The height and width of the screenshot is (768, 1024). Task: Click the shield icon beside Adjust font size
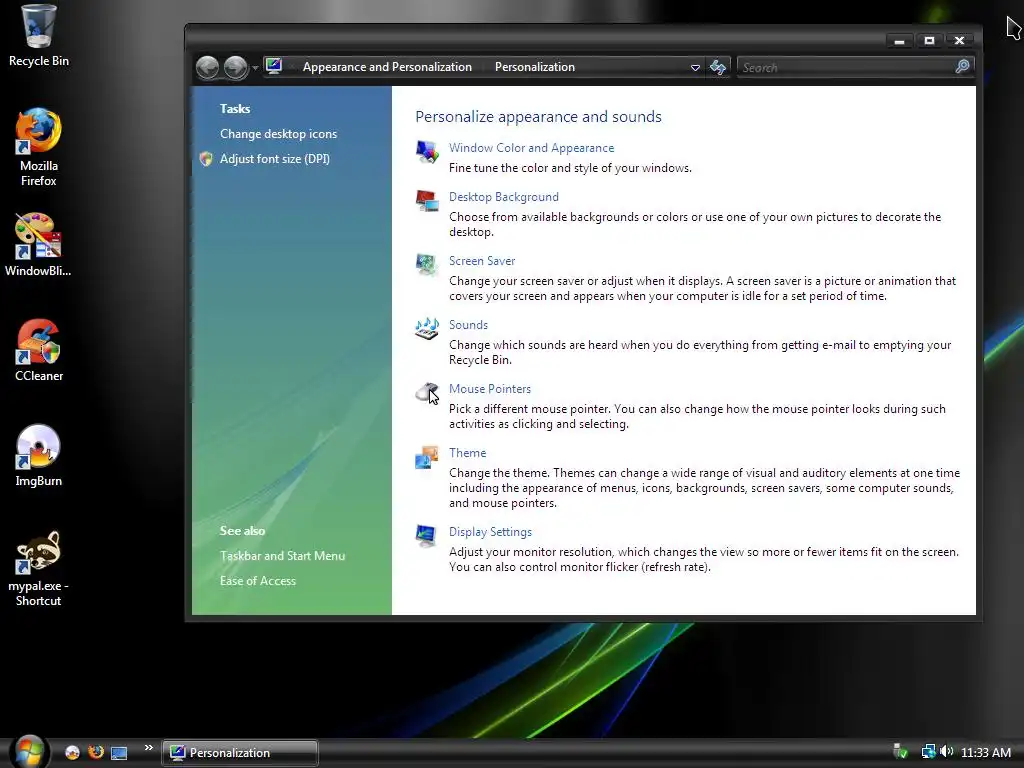click(206, 159)
